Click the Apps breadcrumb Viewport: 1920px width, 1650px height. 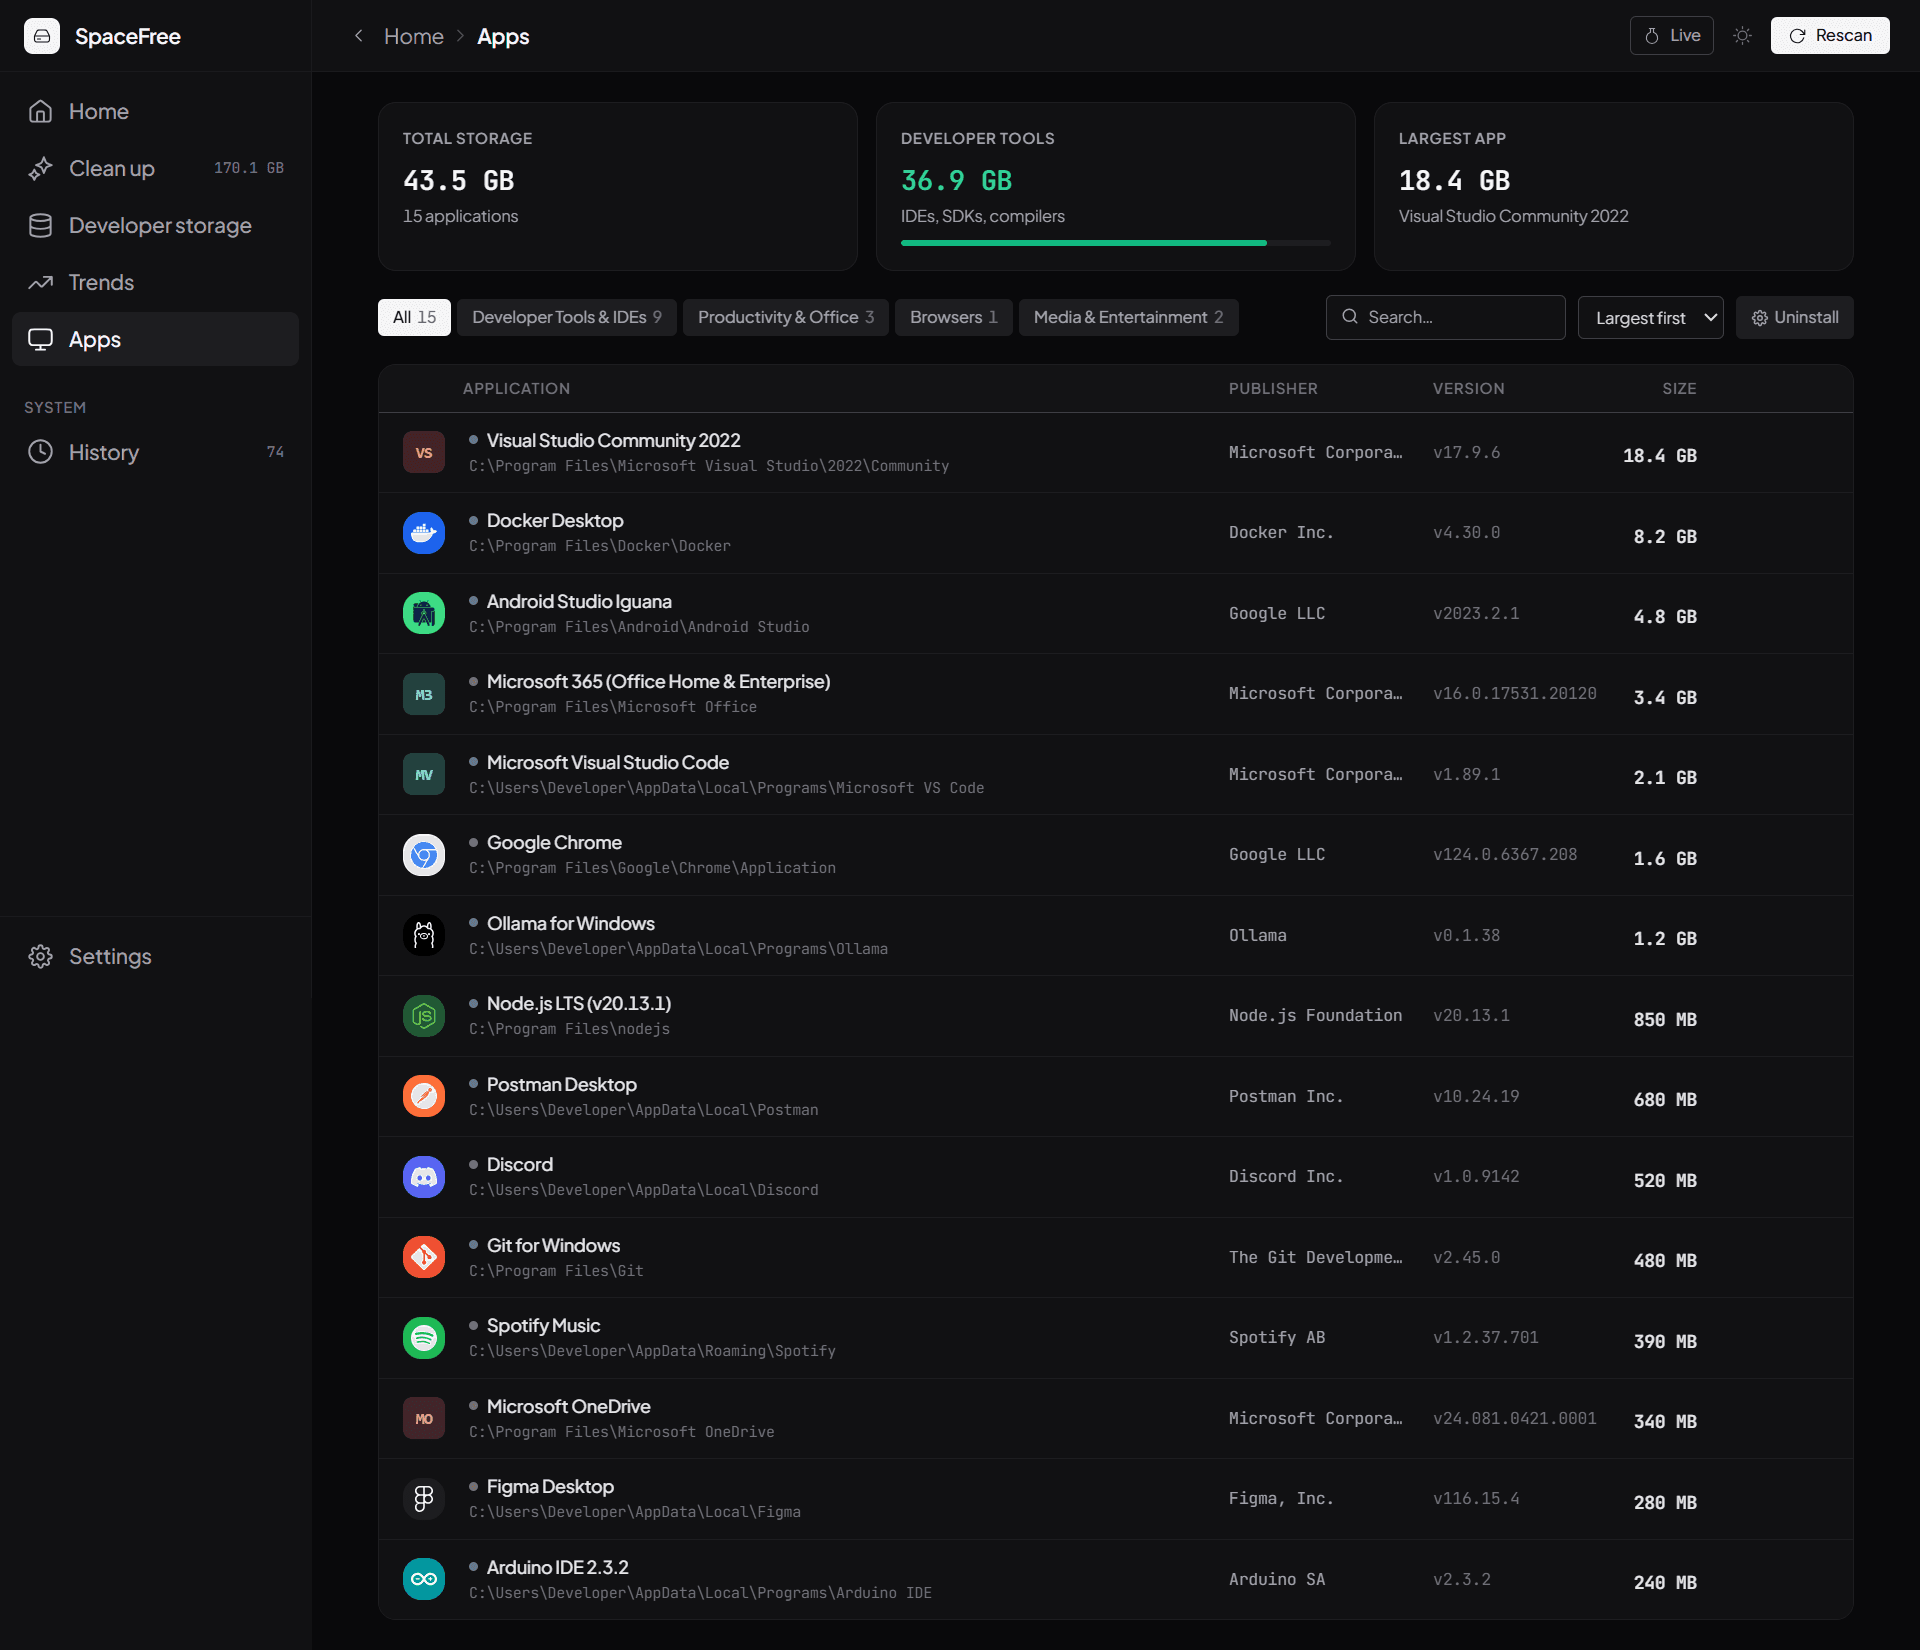[503, 36]
